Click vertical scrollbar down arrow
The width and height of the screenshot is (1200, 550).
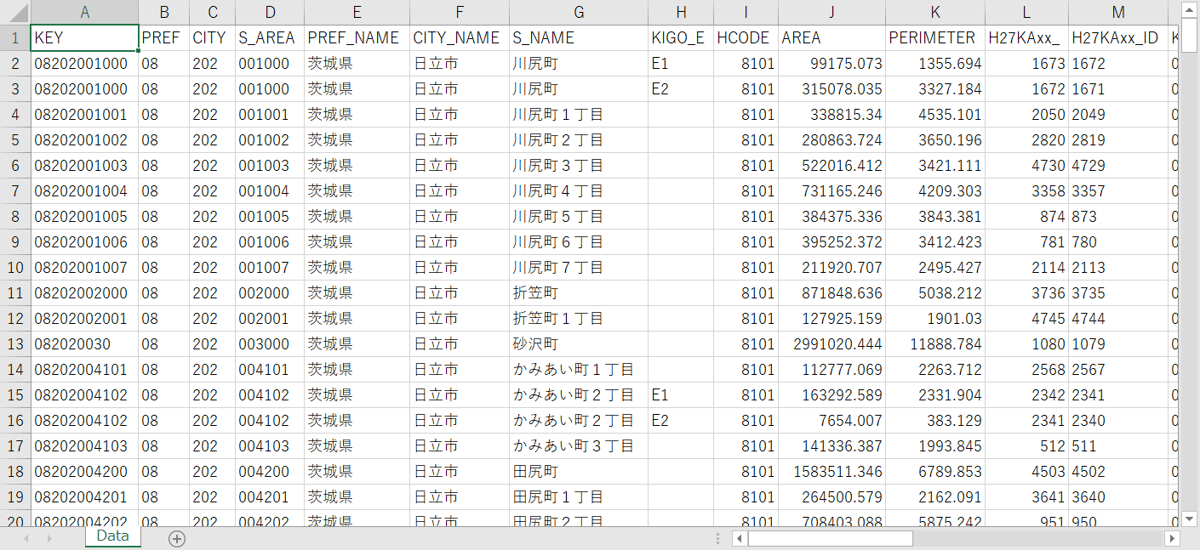click(x=1190, y=517)
